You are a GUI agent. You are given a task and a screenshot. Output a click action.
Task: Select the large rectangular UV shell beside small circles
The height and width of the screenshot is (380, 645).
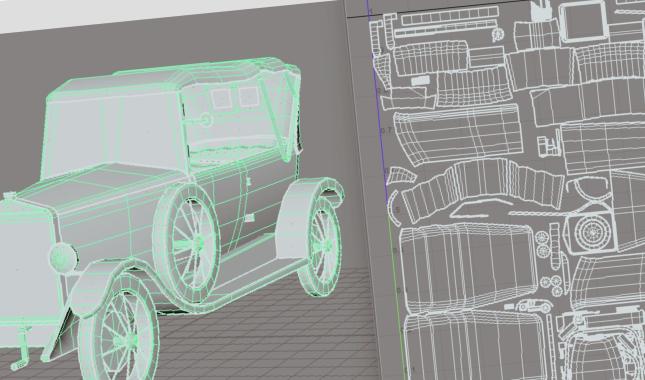click(466, 262)
